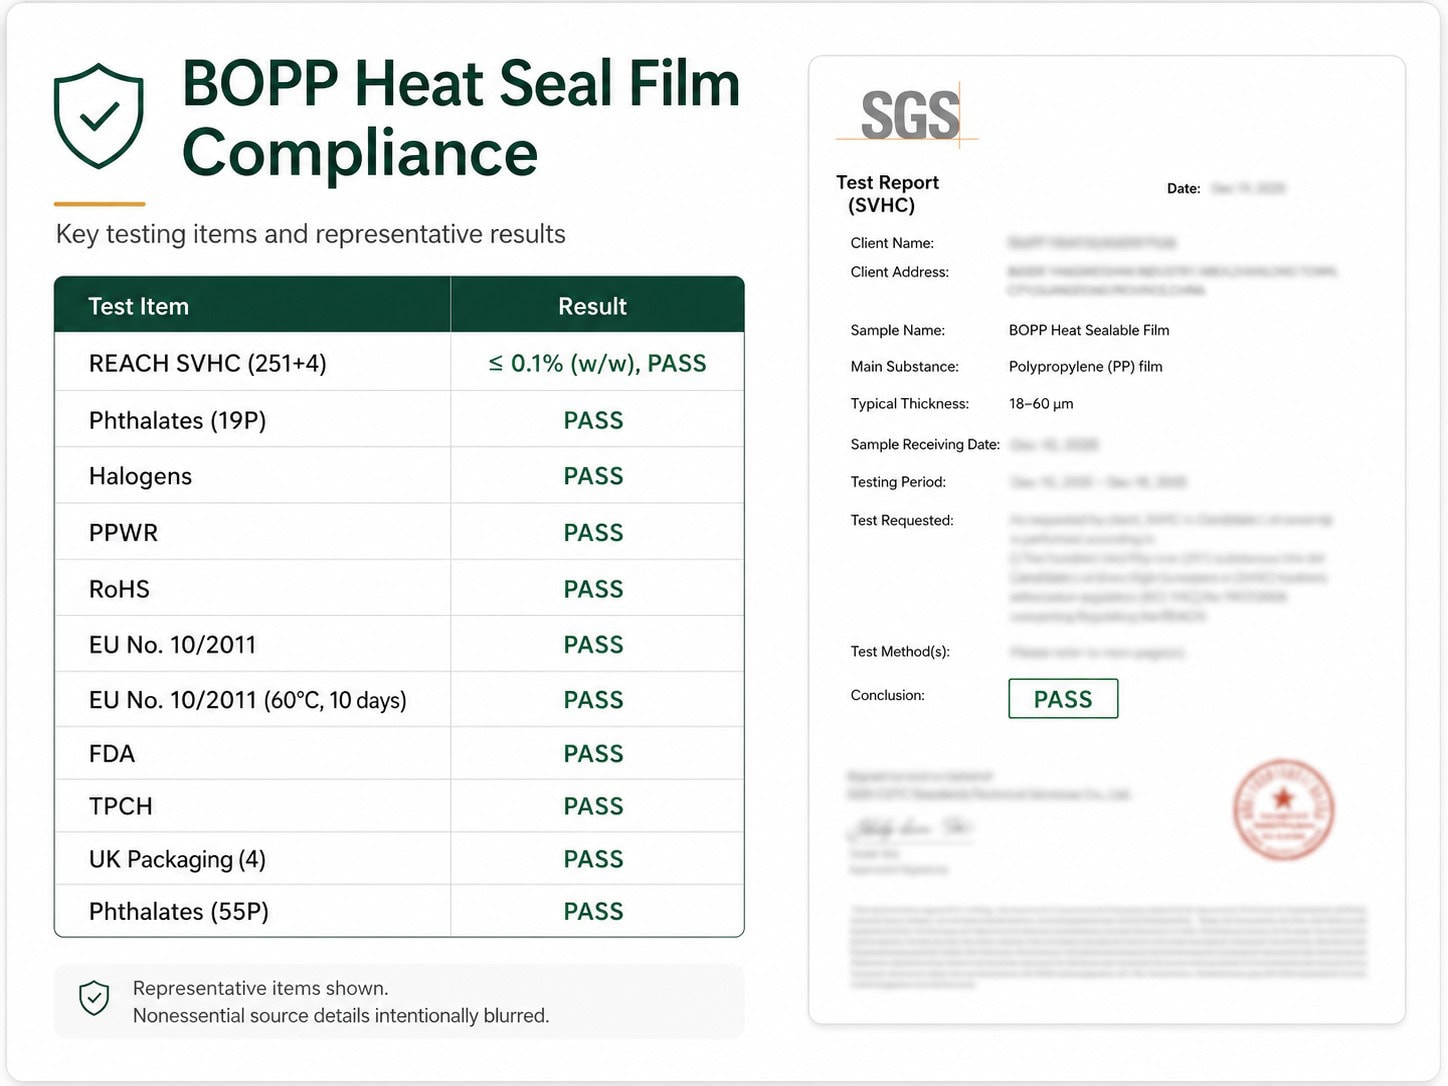Click 'Nonessential source details intentionally blurred.' text
The width and height of the screenshot is (1448, 1086).
coord(341,1016)
